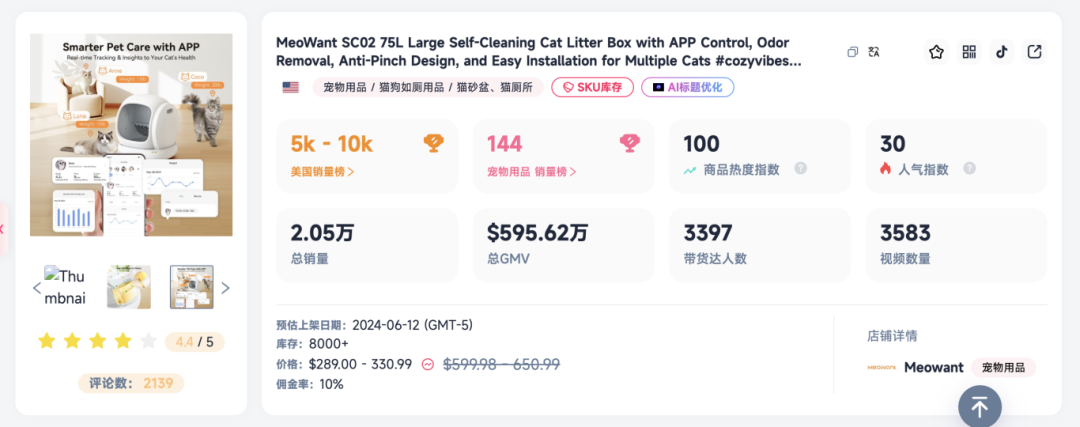Show next thumbnails with right chevron
The image size is (1080, 427).
pyautogui.click(x=225, y=288)
